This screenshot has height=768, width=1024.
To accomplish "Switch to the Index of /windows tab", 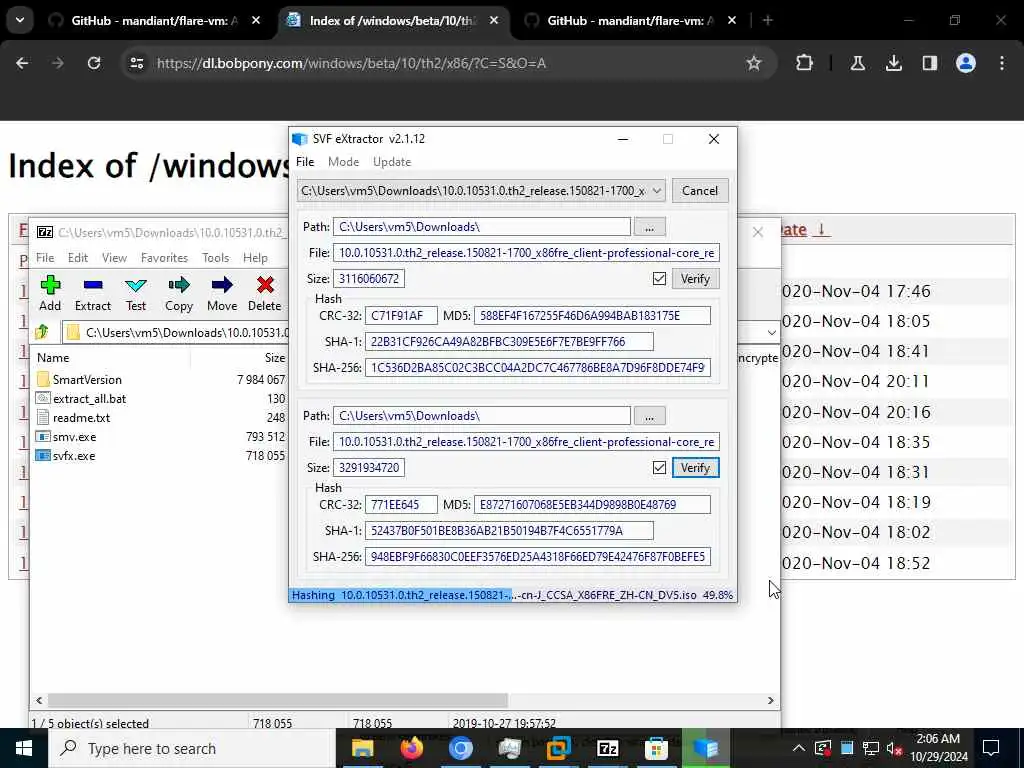I will point(392,20).
